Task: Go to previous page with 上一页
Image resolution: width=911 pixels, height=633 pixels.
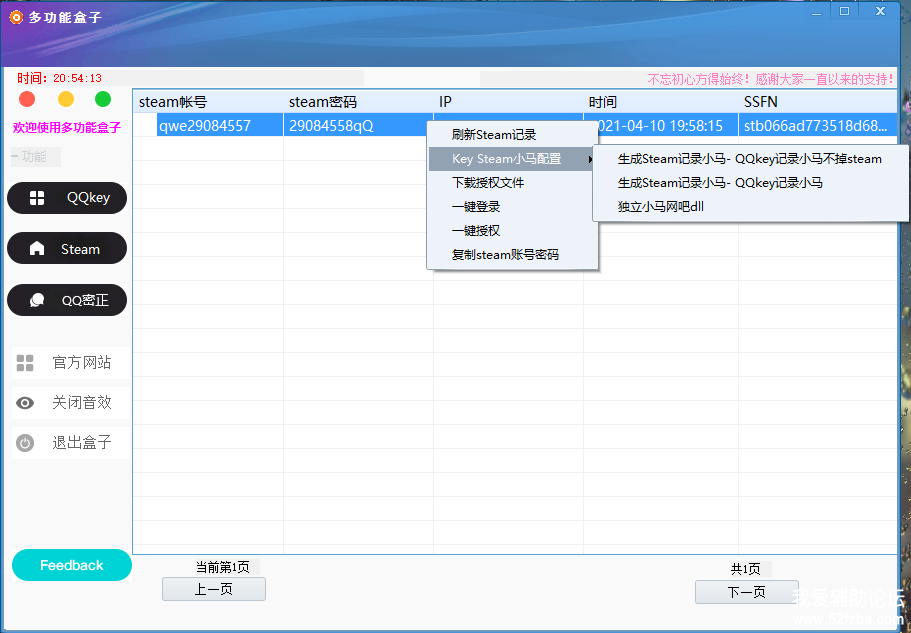Action: point(214,590)
